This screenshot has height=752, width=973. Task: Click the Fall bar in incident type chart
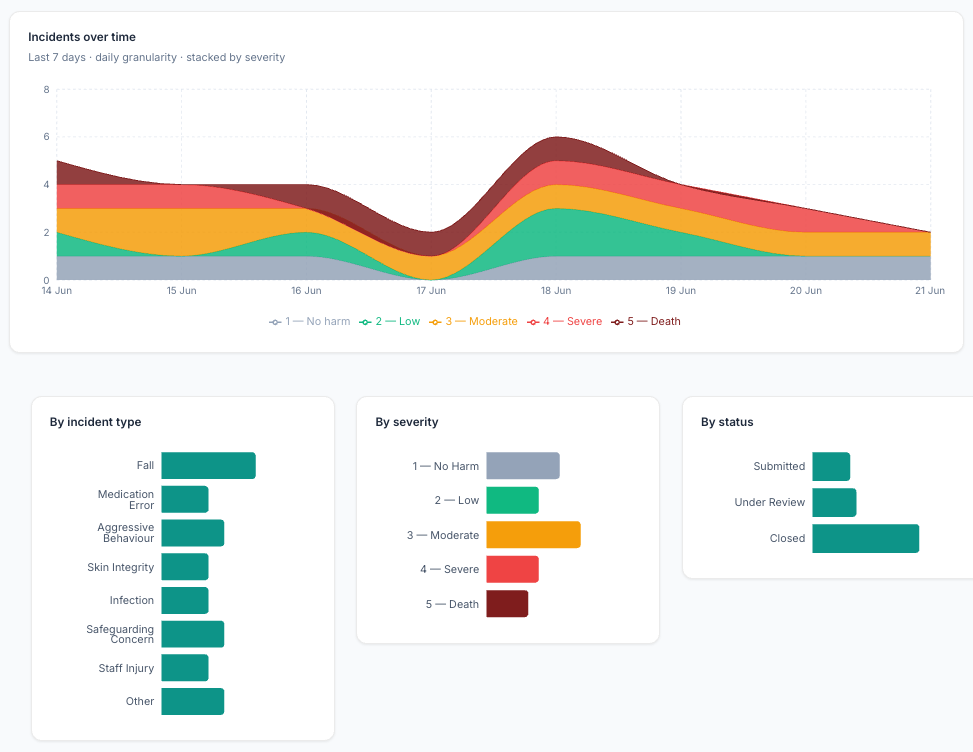tap(208, 465)
